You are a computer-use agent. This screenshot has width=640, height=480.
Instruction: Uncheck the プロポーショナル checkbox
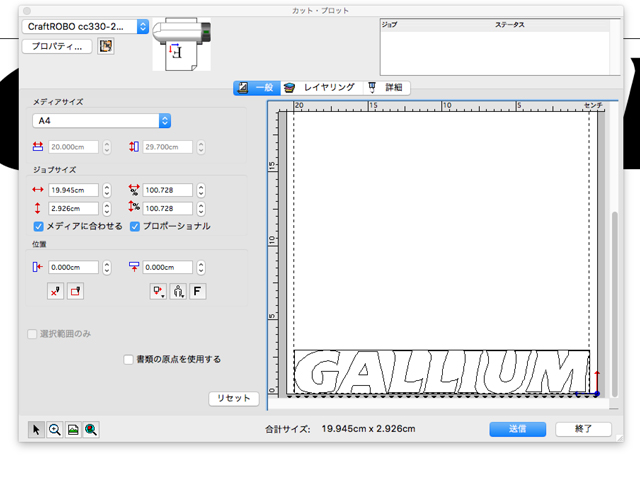[135, 226]
